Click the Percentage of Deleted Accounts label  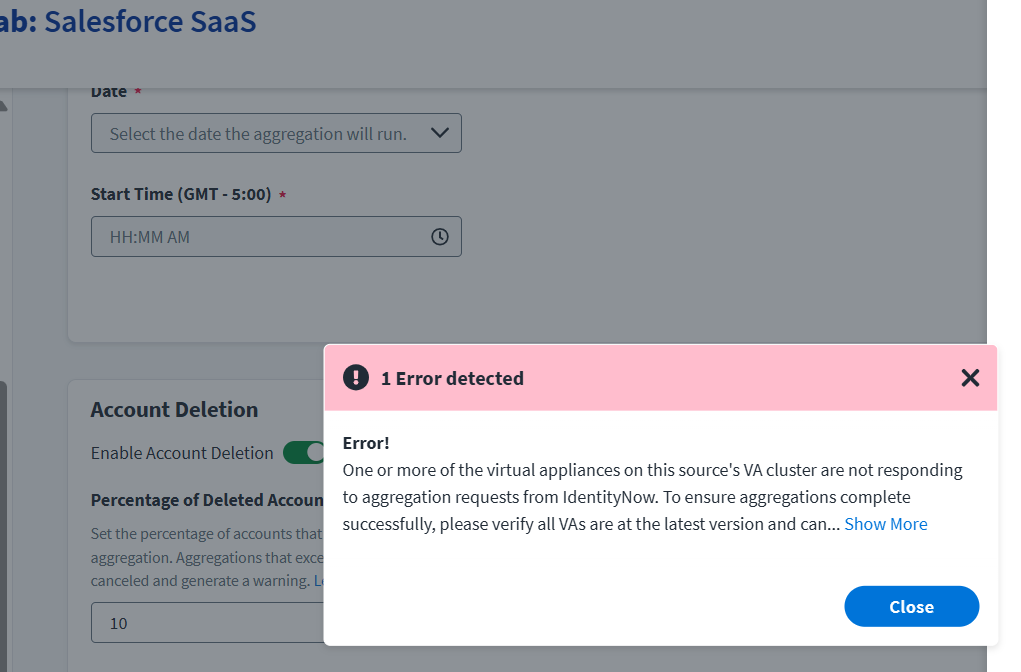[x=206, y=500]
